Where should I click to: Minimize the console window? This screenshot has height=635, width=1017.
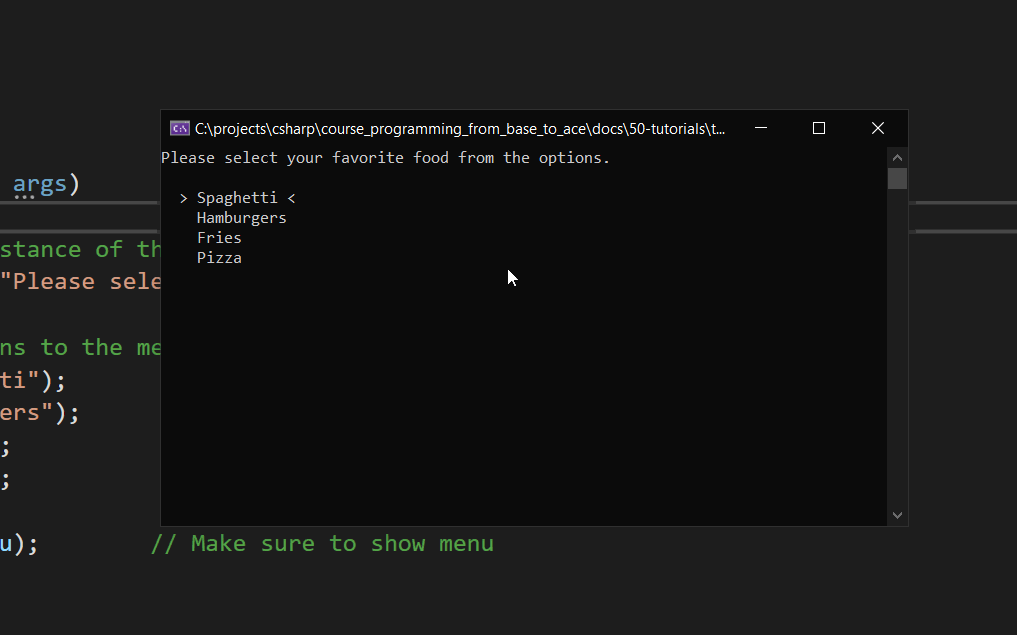click(x=761, y=128)
